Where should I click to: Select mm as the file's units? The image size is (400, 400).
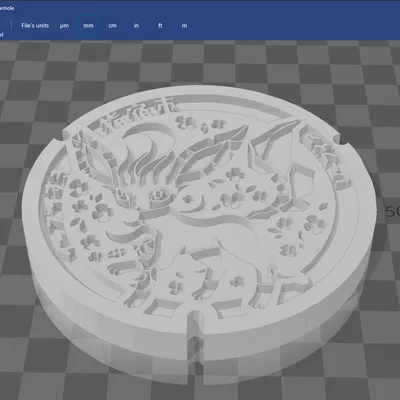coord(88,26)
